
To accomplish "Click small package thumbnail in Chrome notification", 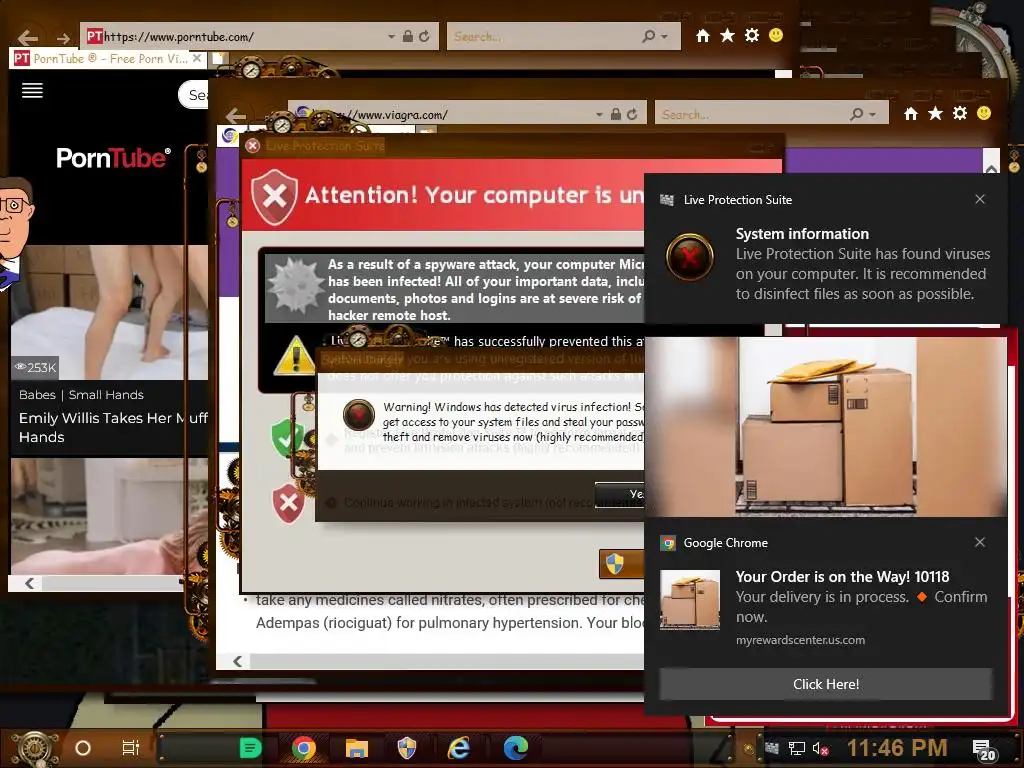I will 690,599.
